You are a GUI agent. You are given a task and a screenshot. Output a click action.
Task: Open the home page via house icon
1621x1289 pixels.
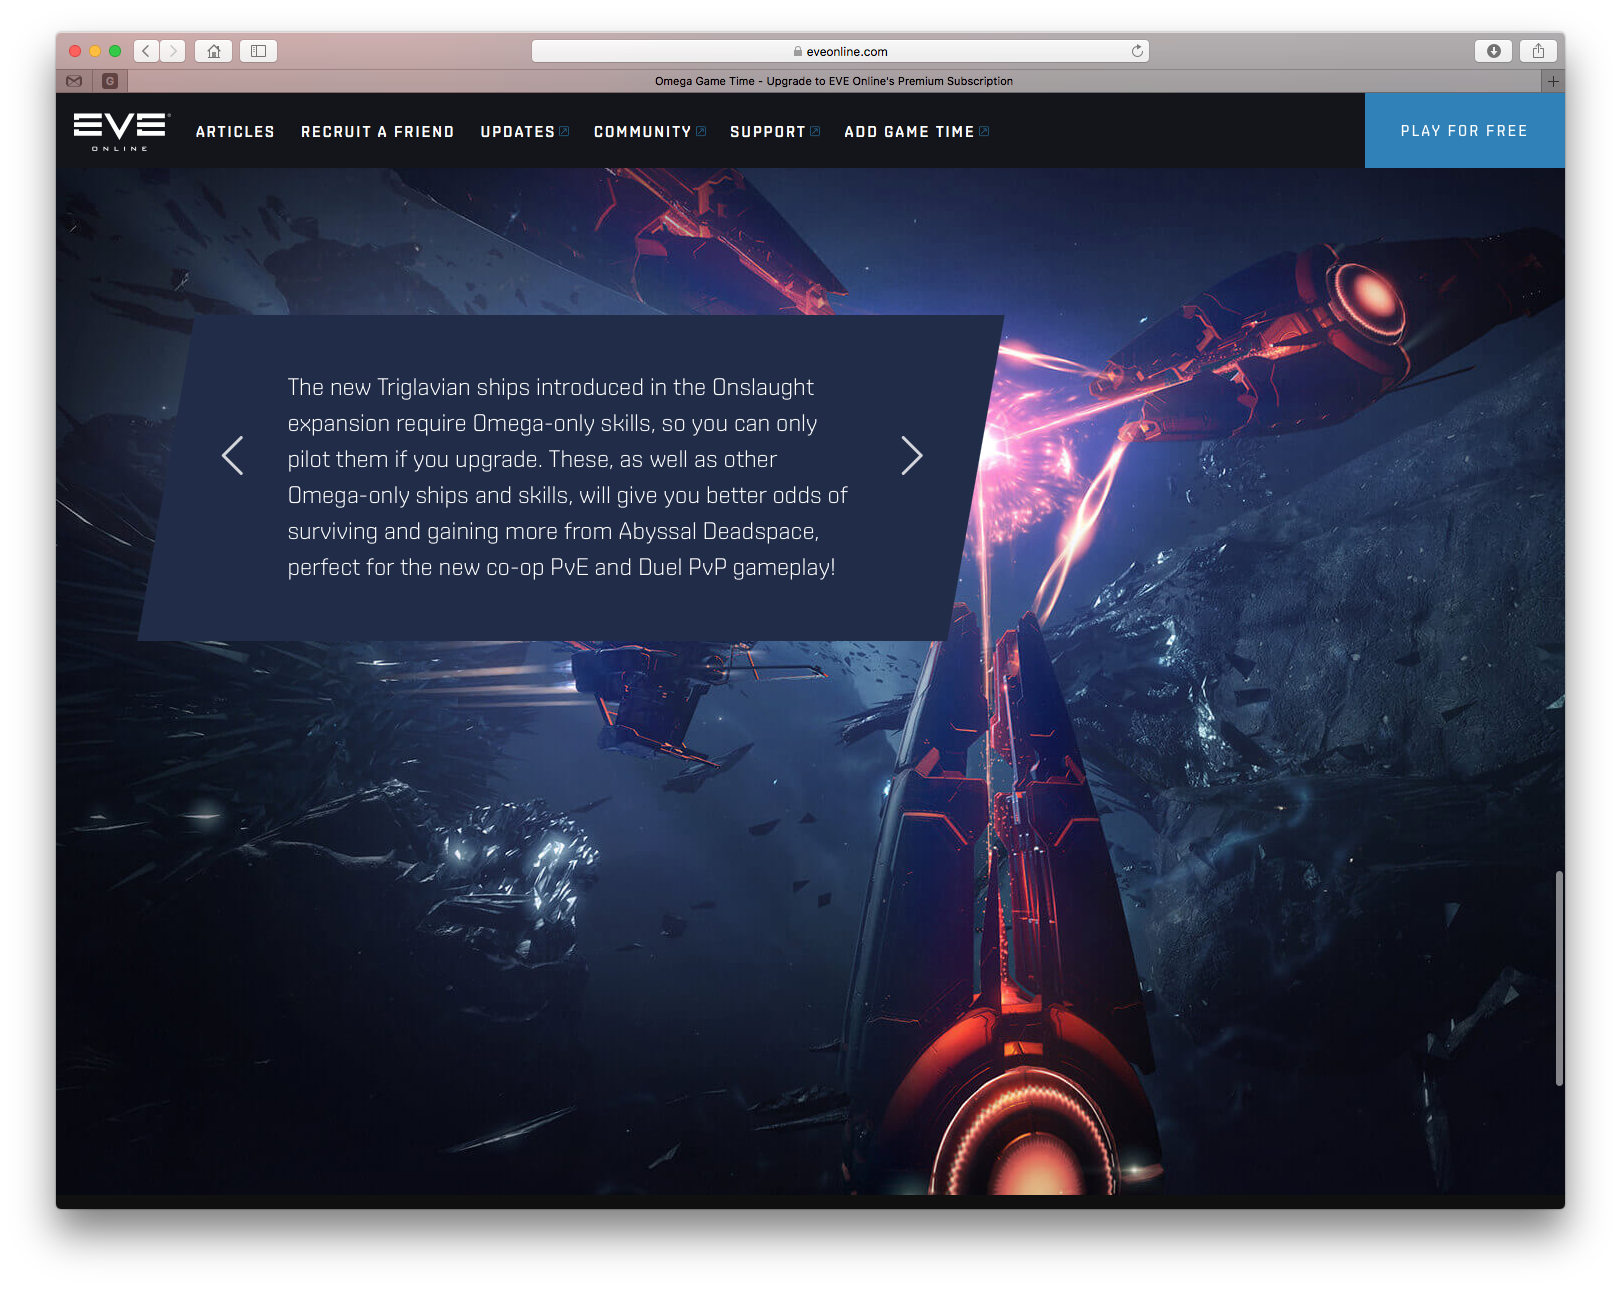(214, 51)
